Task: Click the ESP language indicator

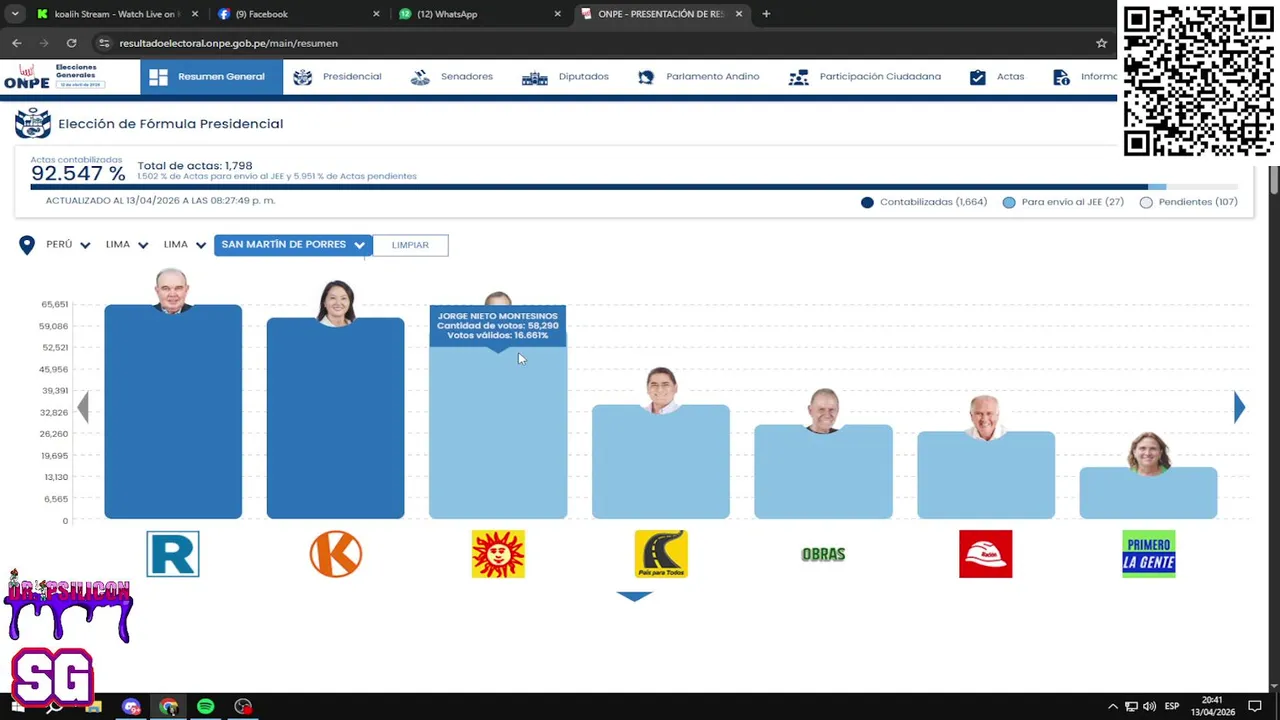Action: tap(1171, 707)
